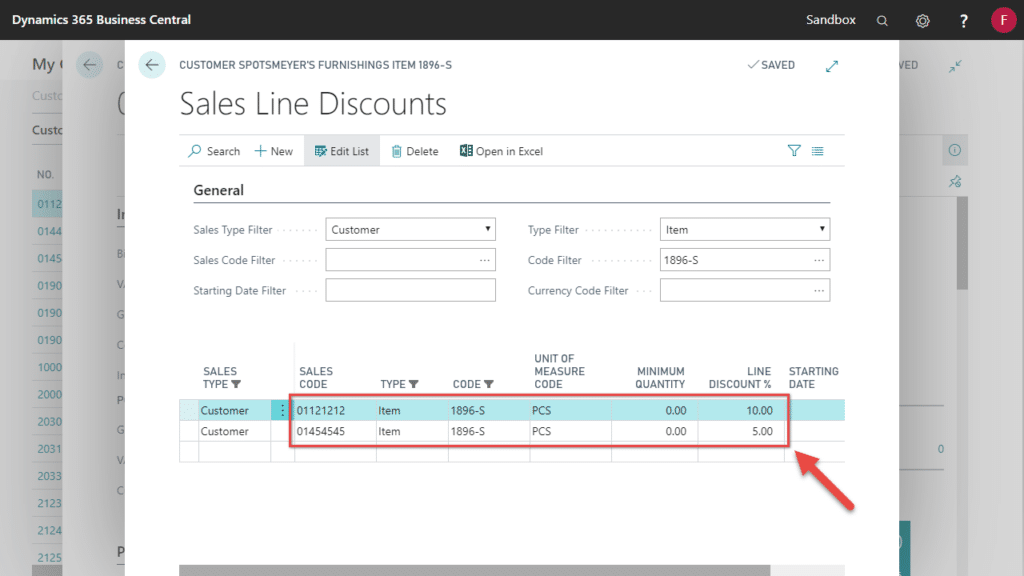This screenshot has height=576, width=1024.
Task: Click Dynamics 365 Business Central title
Action: coord(101,20)
